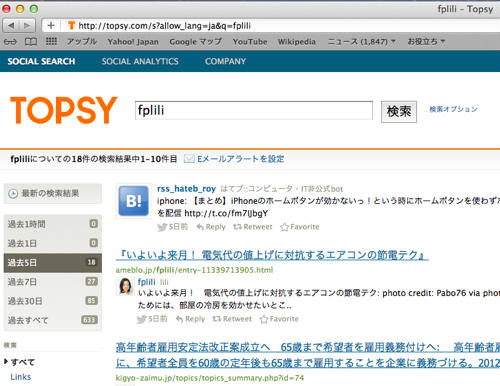Click the browser forward arrow button
Viewport: 500px width, 386px height.
point(28,25)
